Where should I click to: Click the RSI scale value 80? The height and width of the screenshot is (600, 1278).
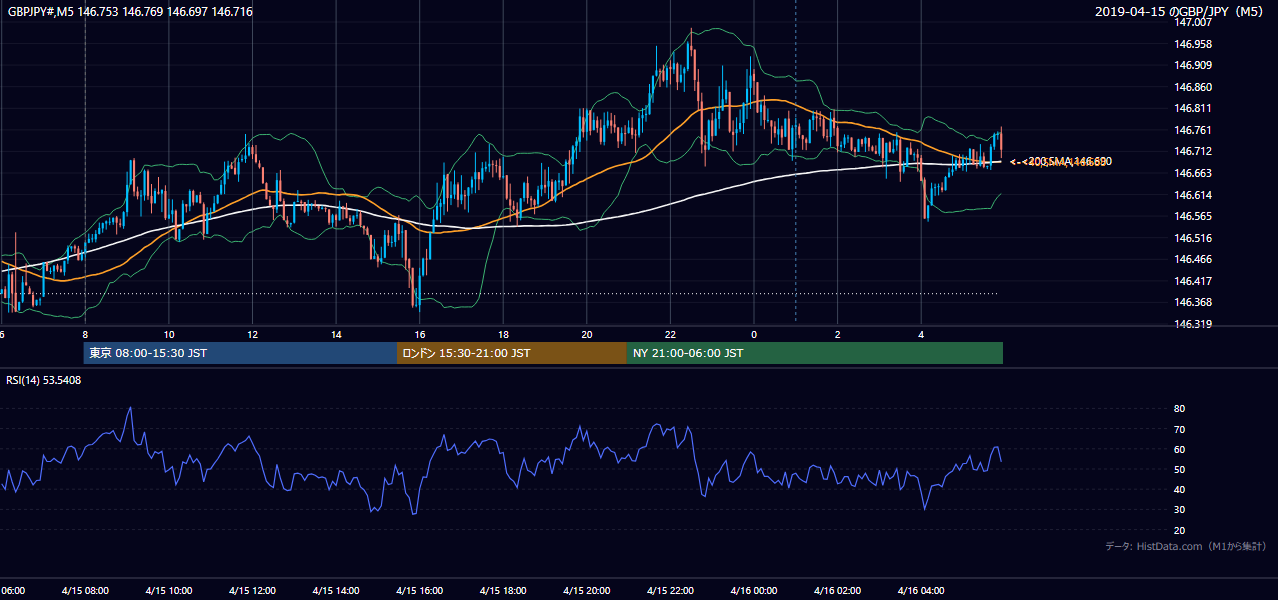[x=1180, y=409]
